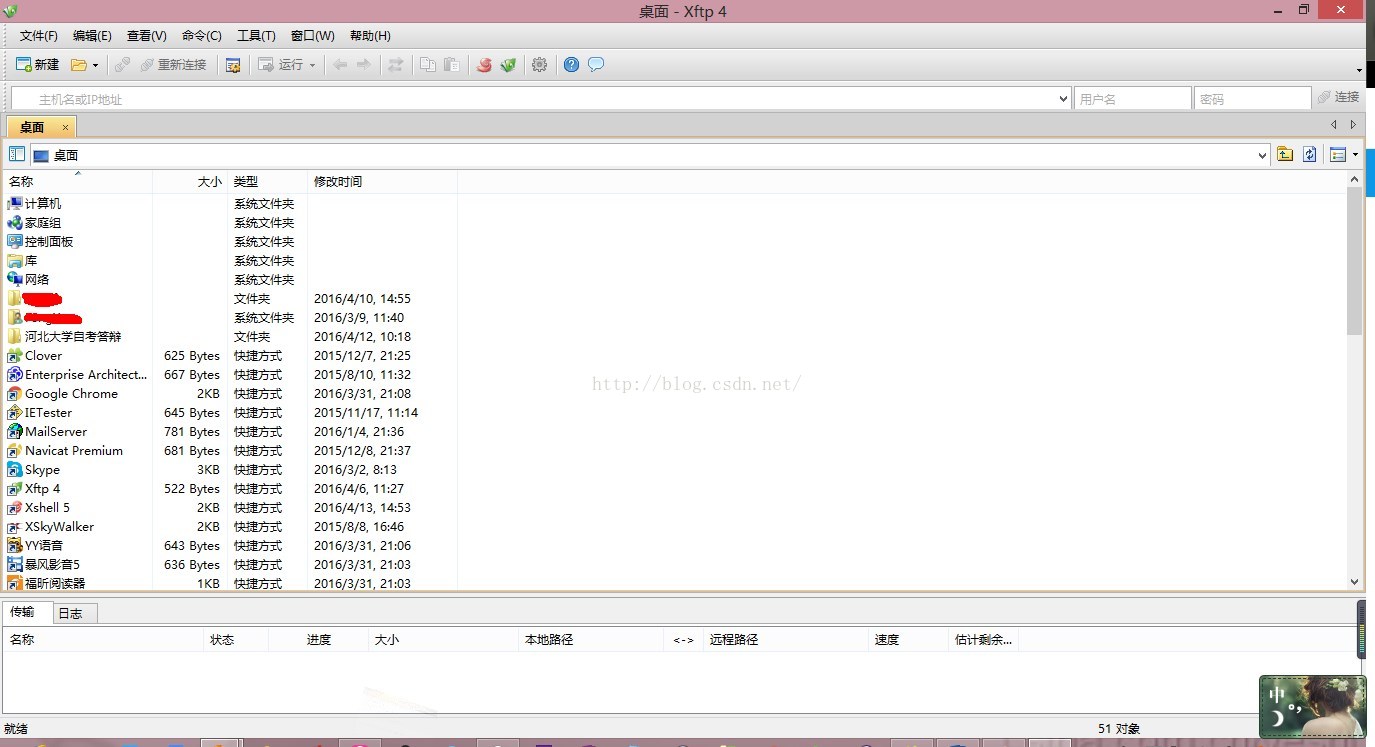Screen dimensions: 1375x747
Task: Click the Clover shortcut icon
Action: 14,355
